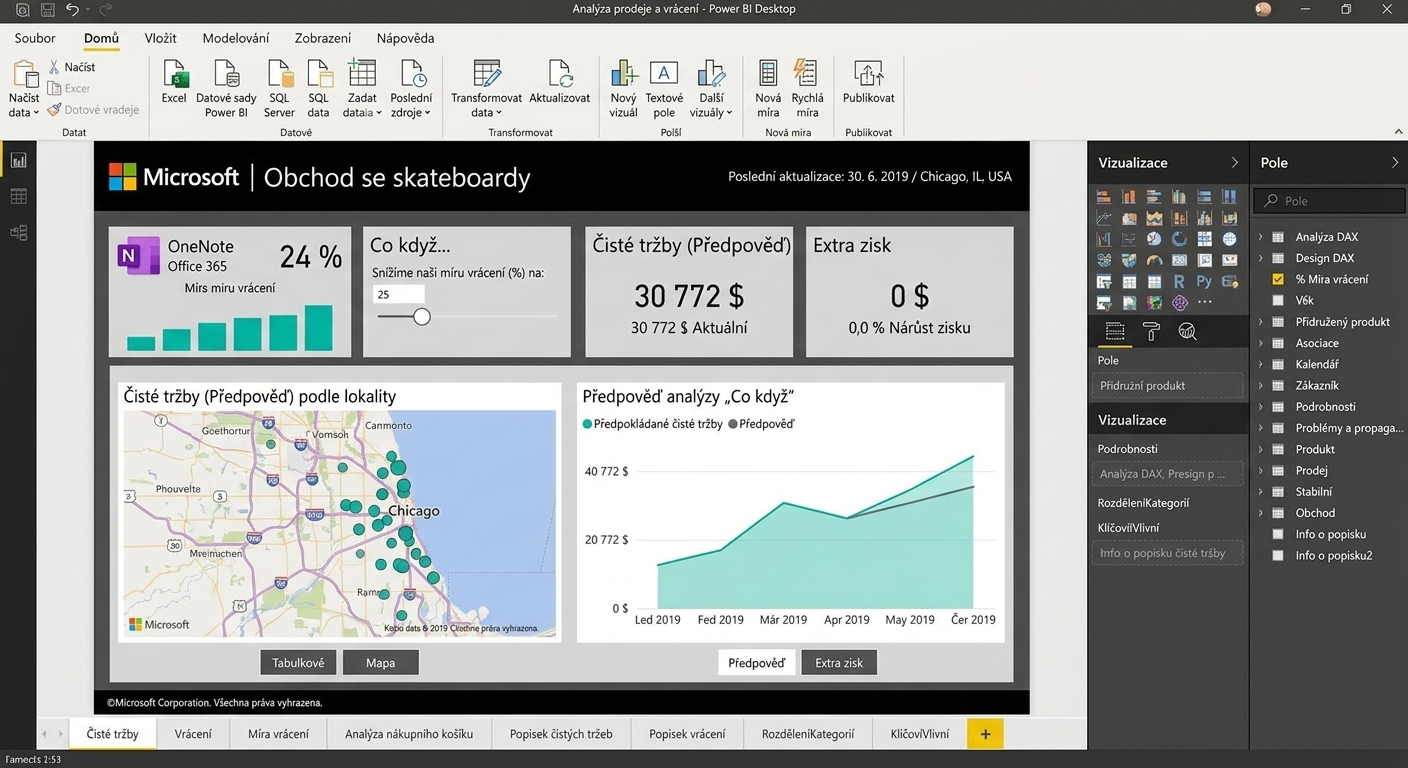This screenshot has width=1408, height=768.
Task: Choose the SQL Server source icon
Action: click(280, 75)
